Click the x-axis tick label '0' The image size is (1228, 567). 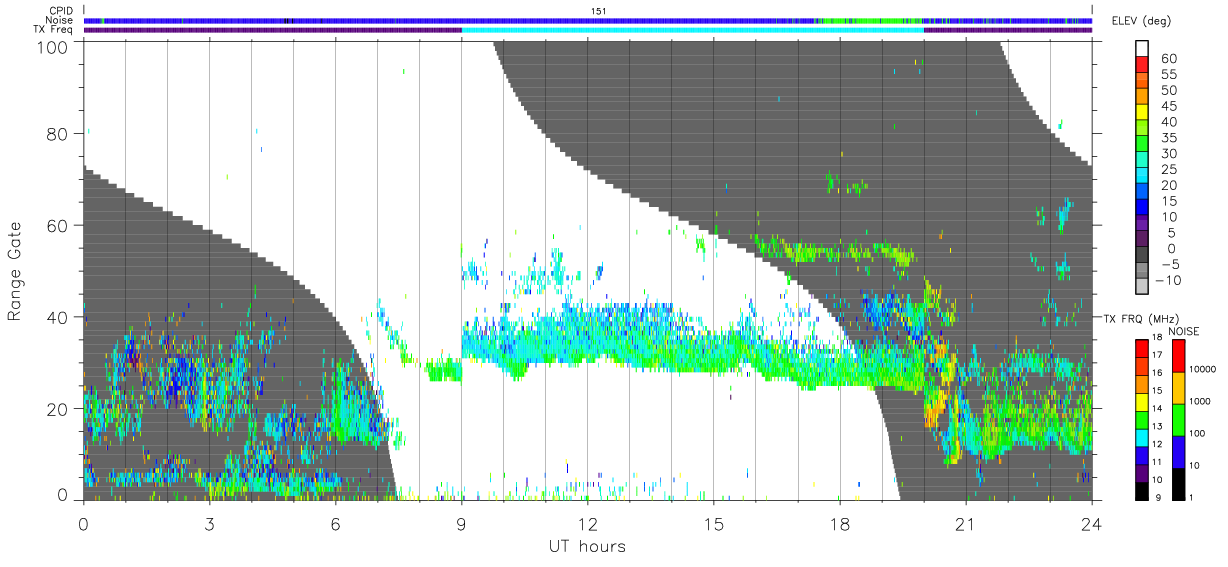[84, 523]
